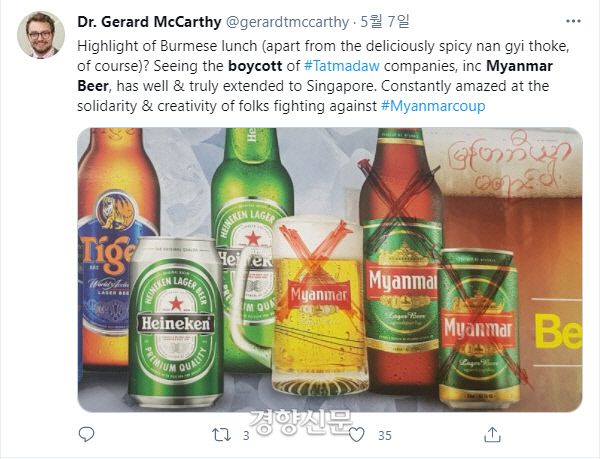Open the tweet via the 5월 7일 date
602x459 pixels.
(385, 21)
